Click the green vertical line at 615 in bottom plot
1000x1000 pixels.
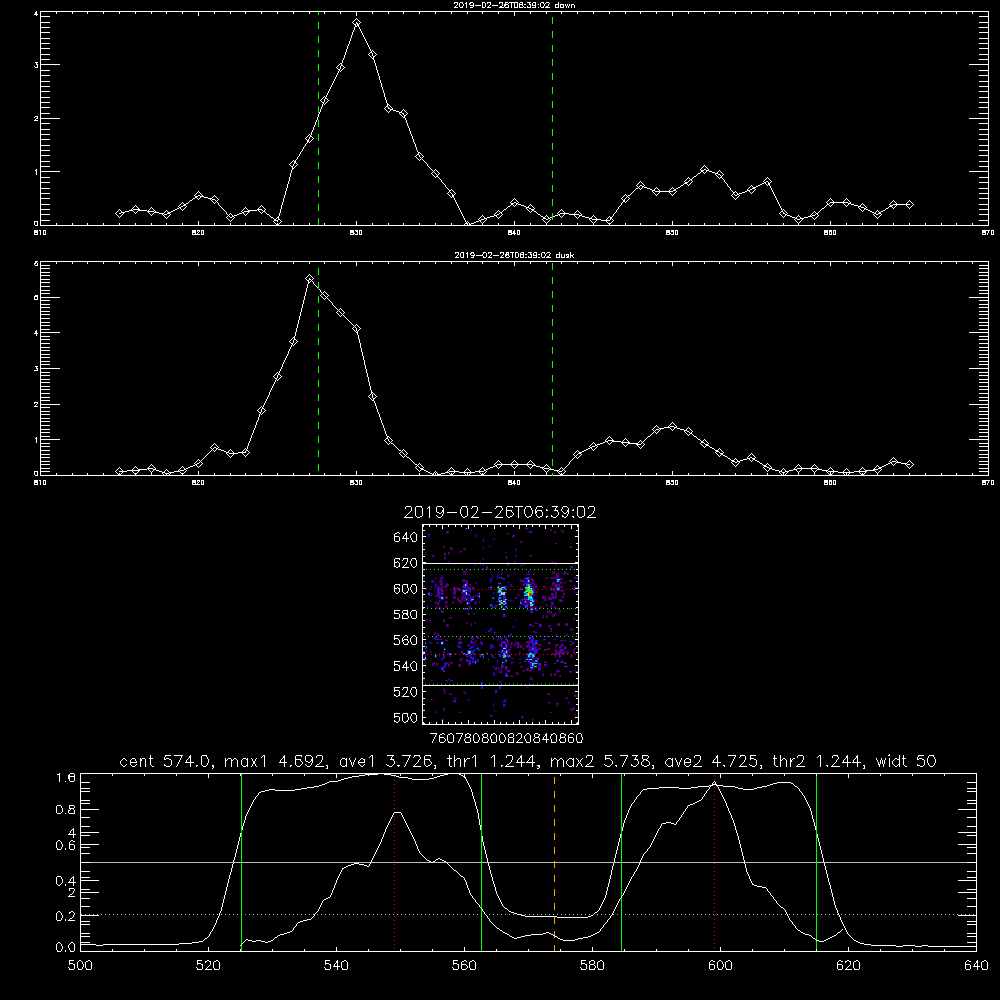click(816, 862)
